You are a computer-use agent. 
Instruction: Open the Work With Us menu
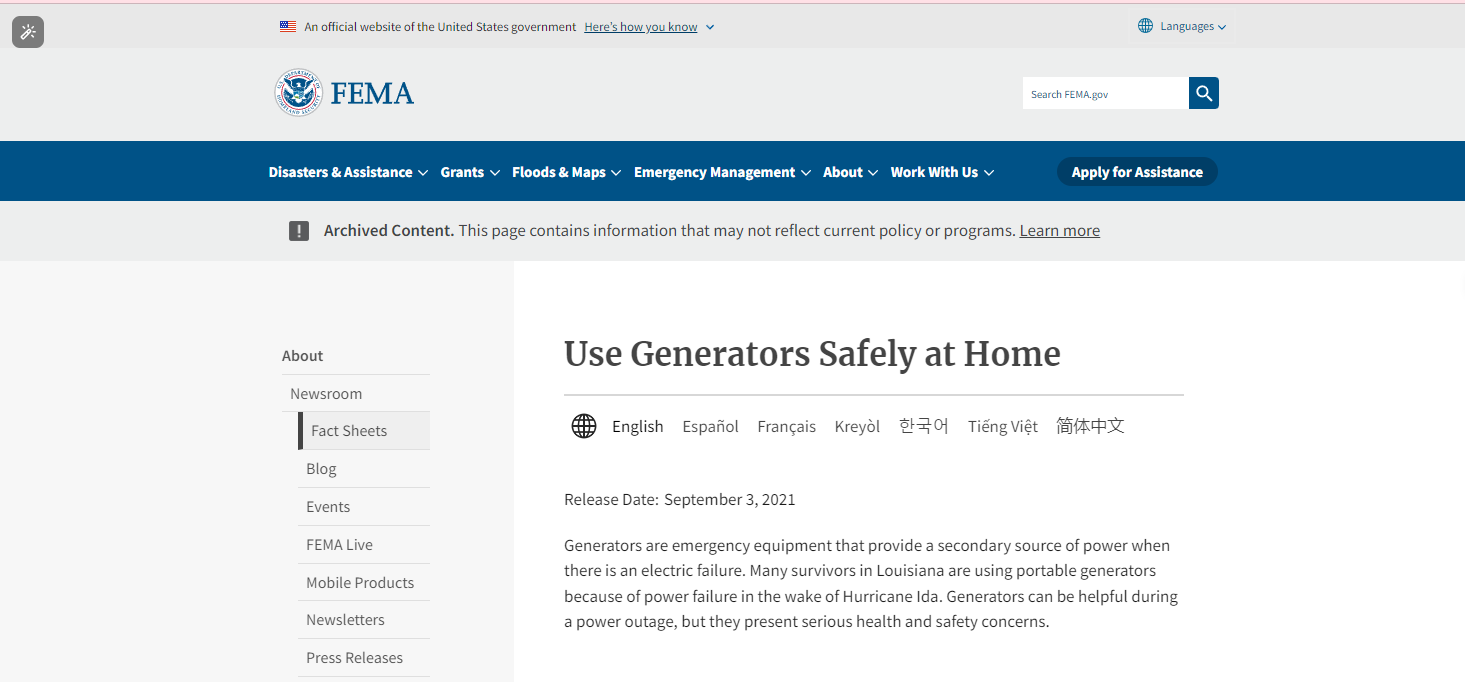tap(942, 172)
